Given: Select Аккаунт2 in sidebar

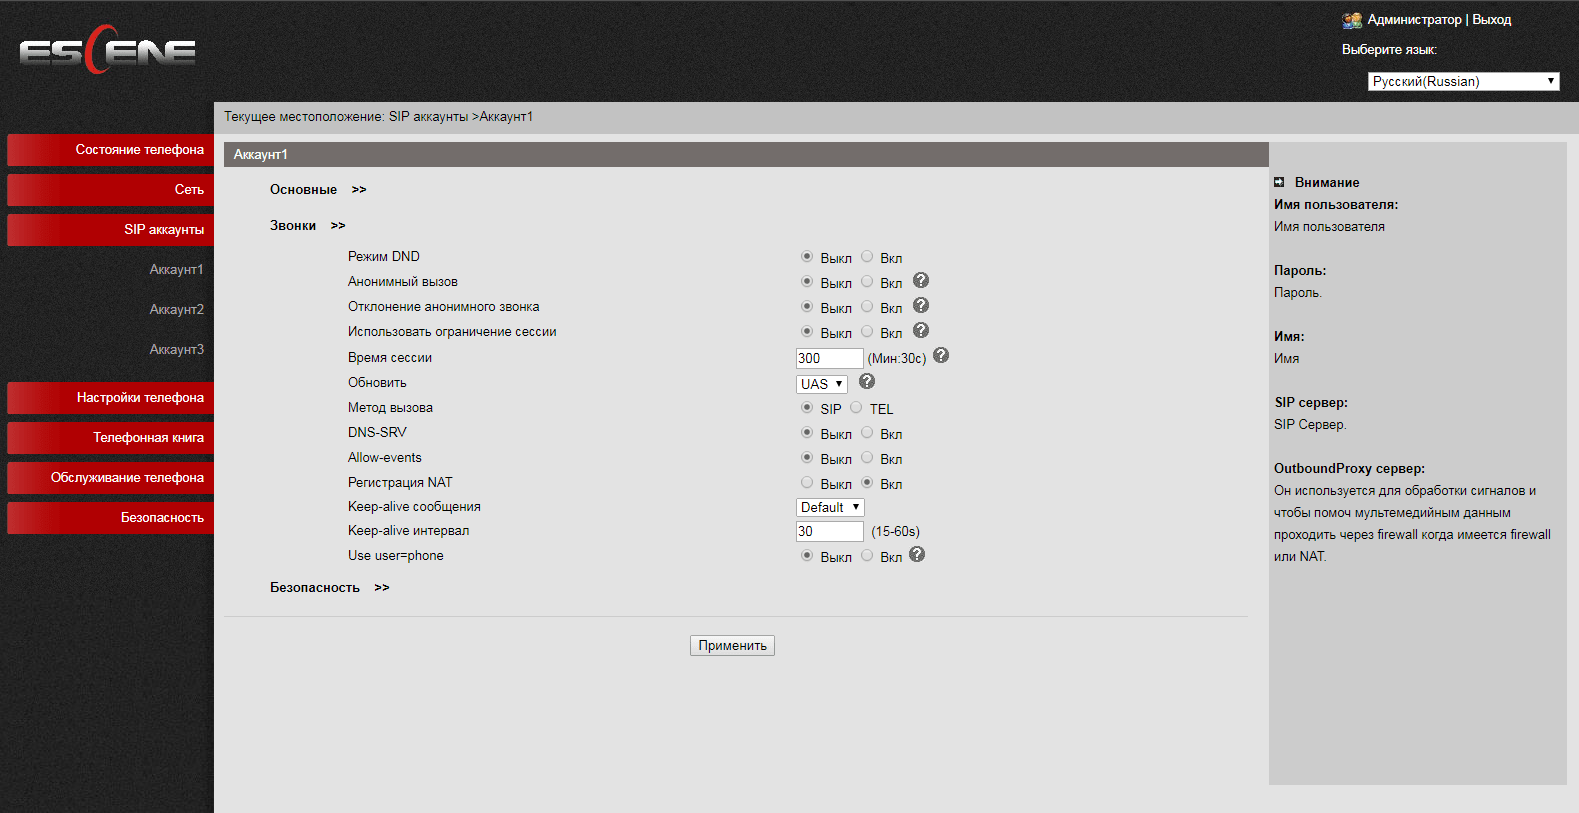Looking at the screenshot, I should (x=176, y=309).
